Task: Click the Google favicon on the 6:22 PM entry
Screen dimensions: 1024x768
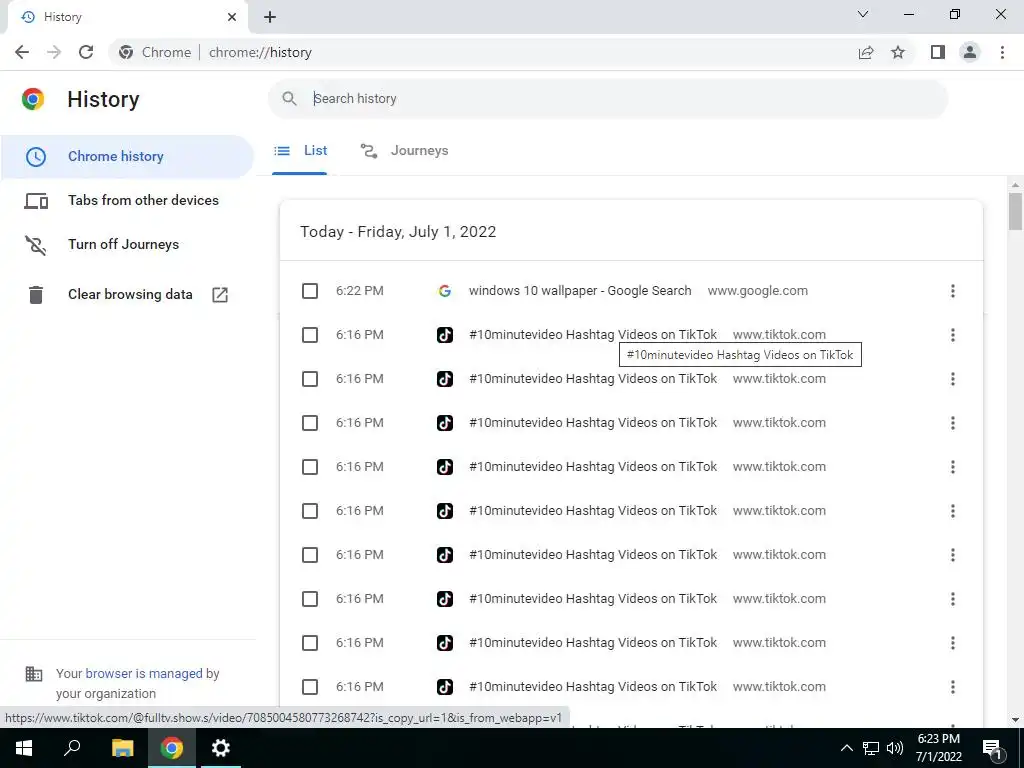Action: pyautogui.click(x=445, y=291)
